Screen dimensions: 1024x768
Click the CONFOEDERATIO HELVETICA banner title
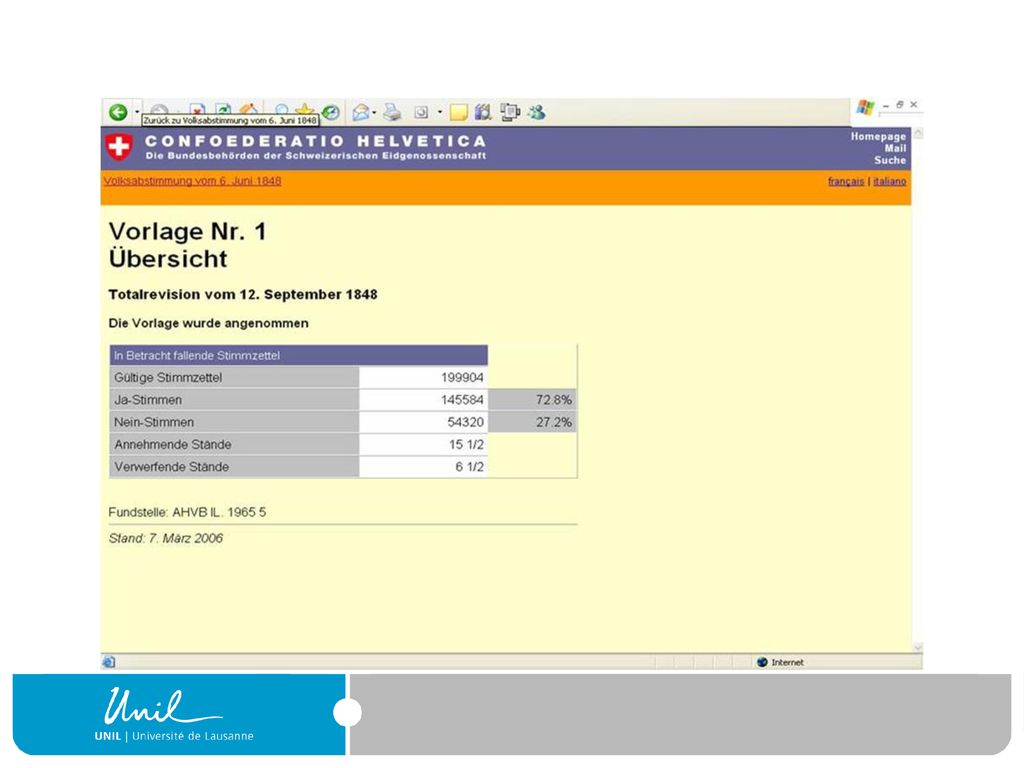[315, 141]
